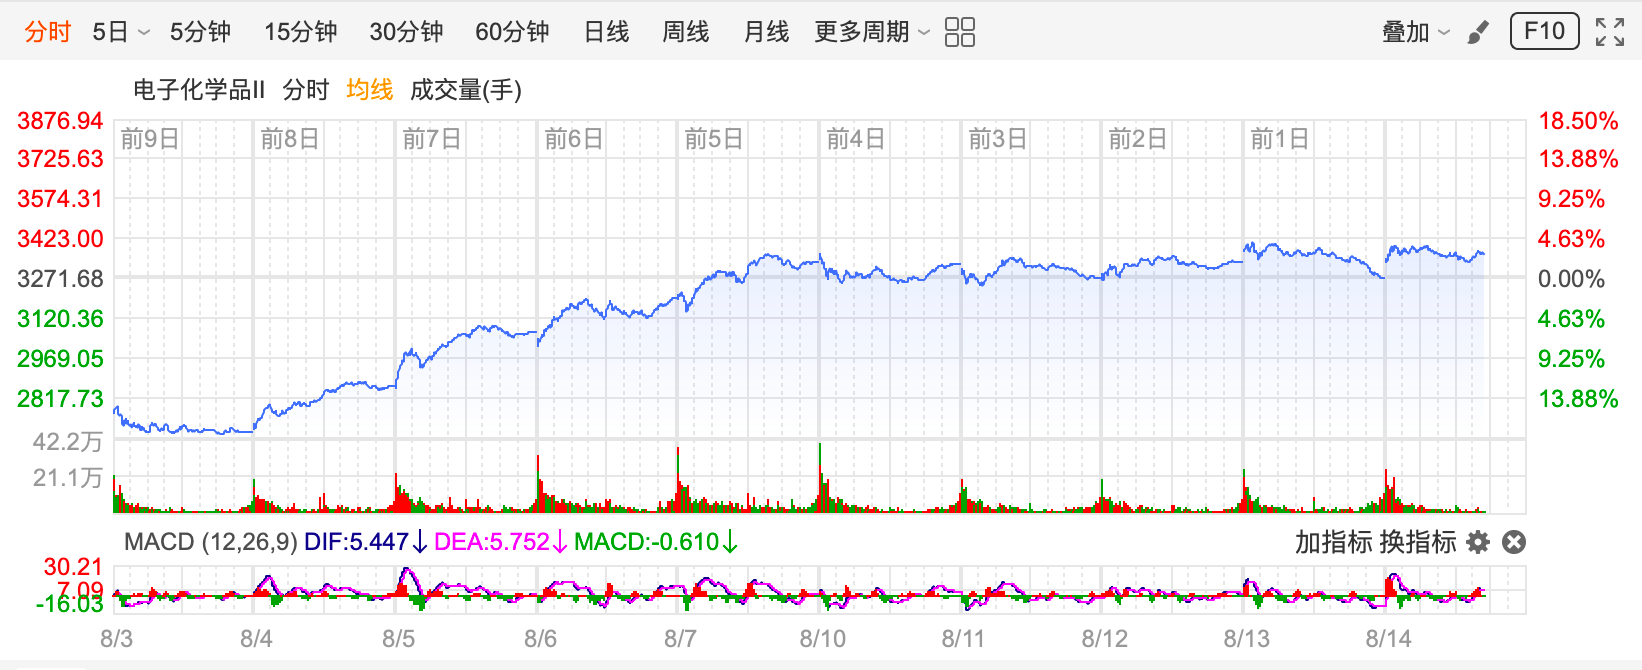Click the 8/10 date axis label
This screenshot has width=1642, height=670.
click(823, 639)
